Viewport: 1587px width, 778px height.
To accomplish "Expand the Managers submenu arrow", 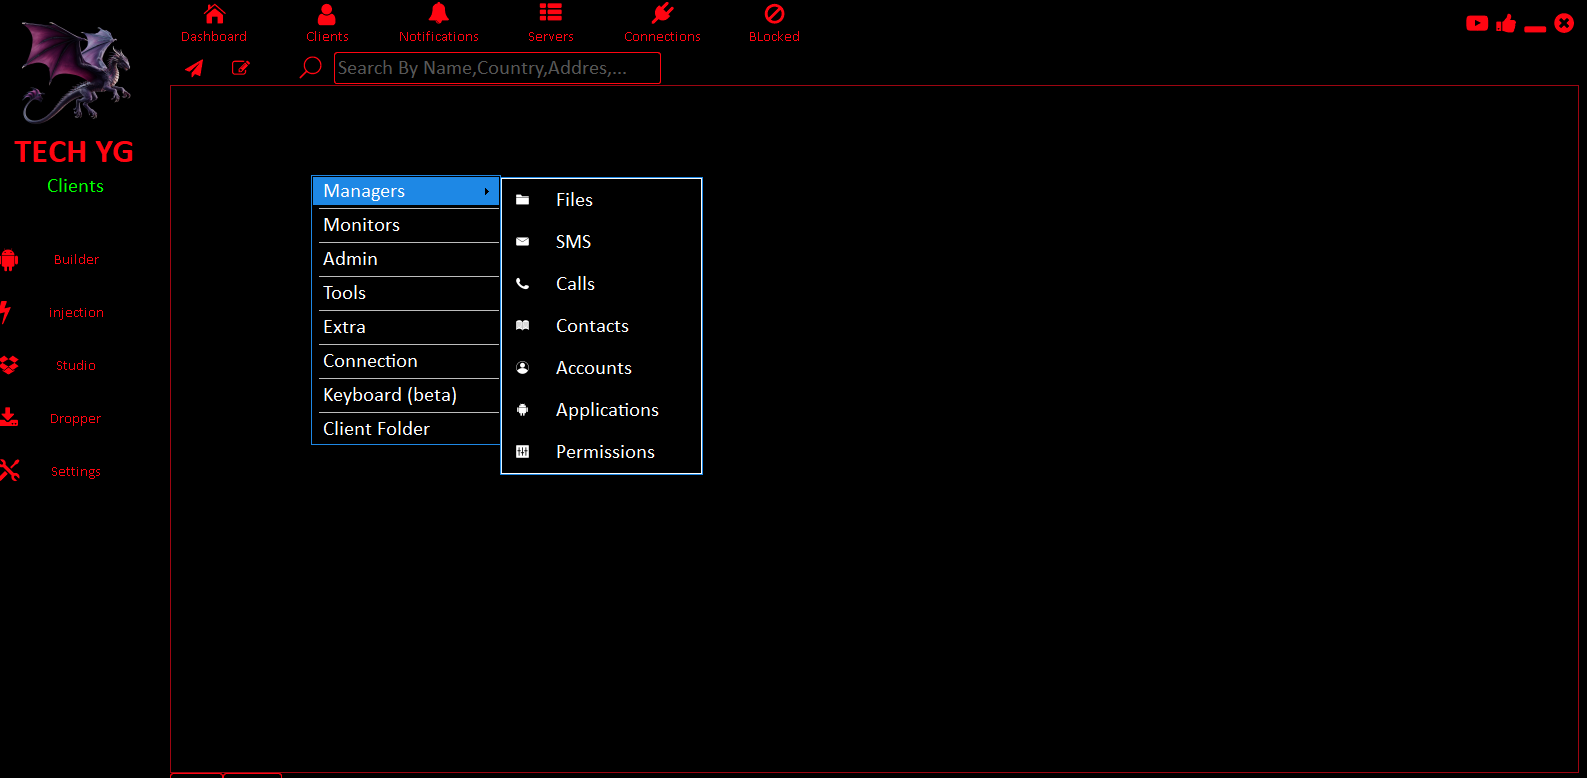I will pyautogui.click(x=486, y=191).
